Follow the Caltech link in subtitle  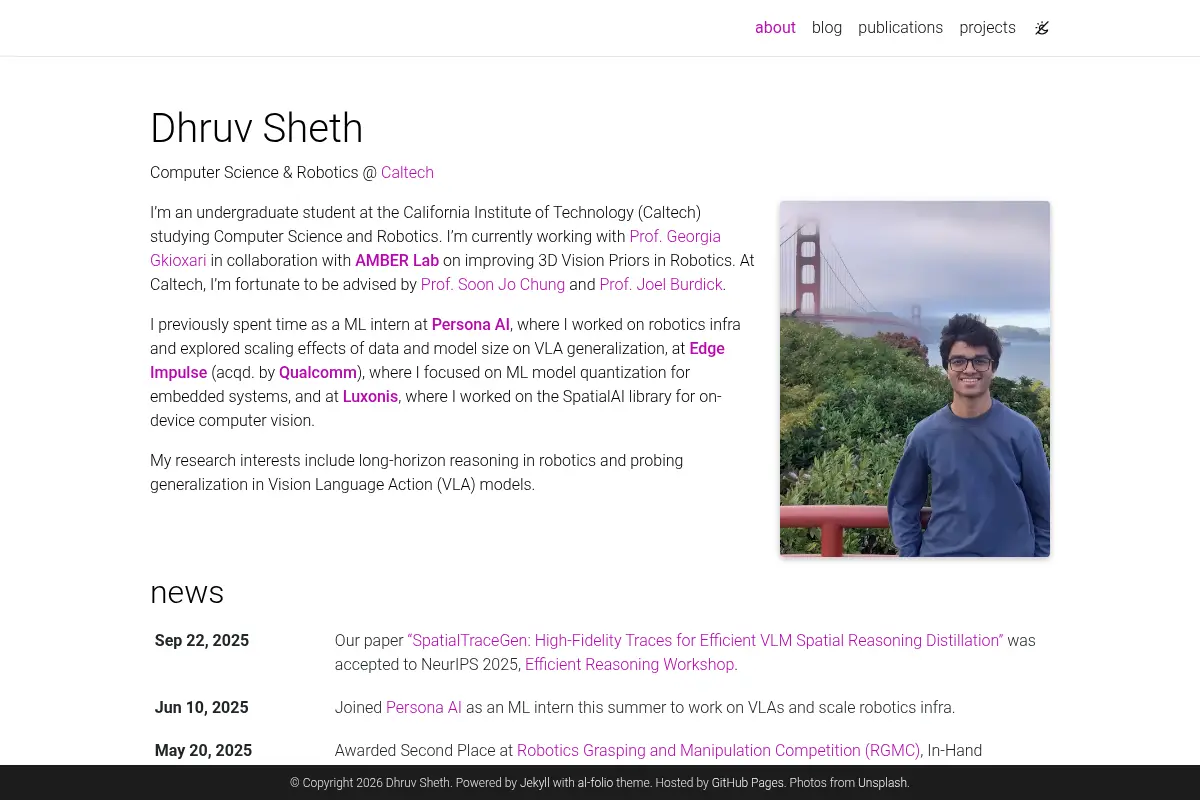pyautogui.click(x=407, y=172)
